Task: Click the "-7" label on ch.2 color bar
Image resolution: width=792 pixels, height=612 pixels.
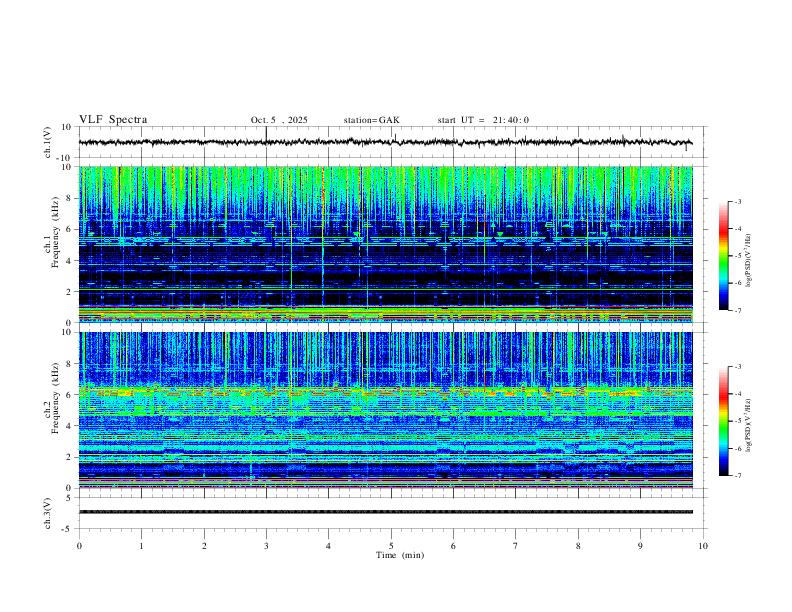Action: click(x=738, y=475)
